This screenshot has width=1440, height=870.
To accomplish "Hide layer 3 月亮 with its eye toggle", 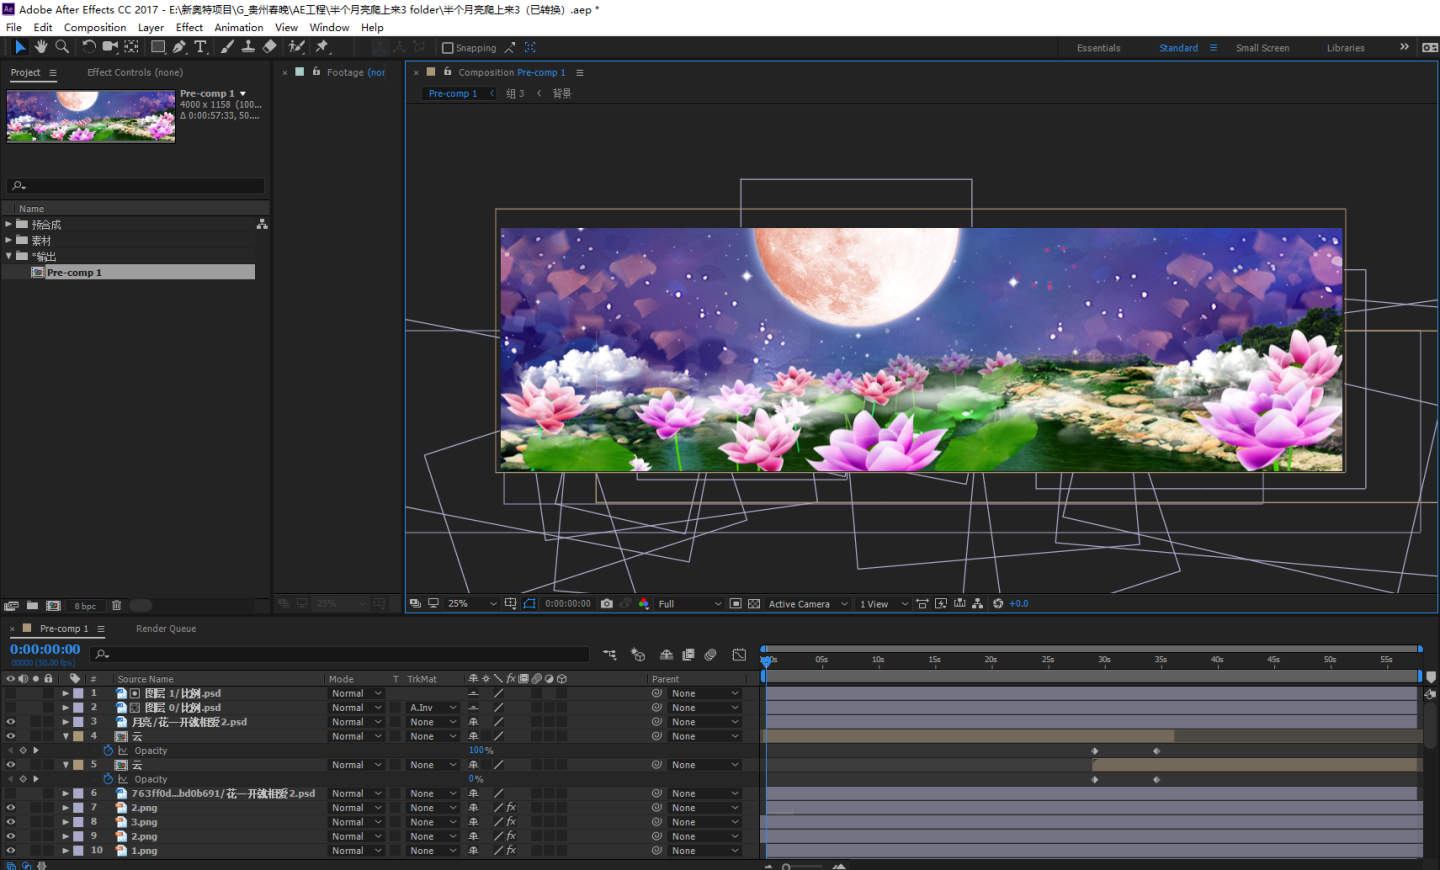I will click(11, 722).
